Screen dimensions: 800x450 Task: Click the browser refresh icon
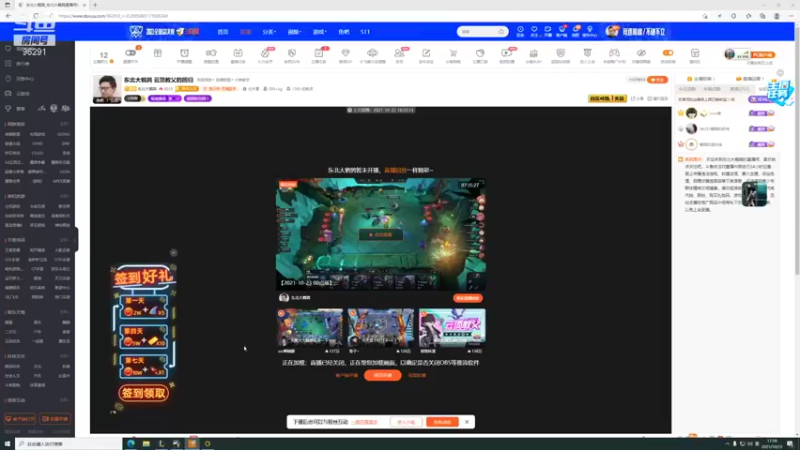point(36,16)
